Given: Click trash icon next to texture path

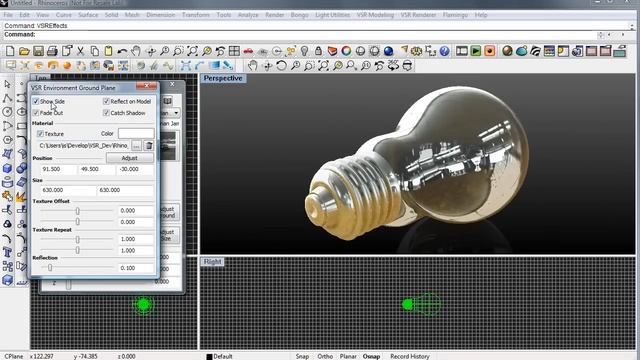Looking at the screenshot, I should click(x=149, y=145).
